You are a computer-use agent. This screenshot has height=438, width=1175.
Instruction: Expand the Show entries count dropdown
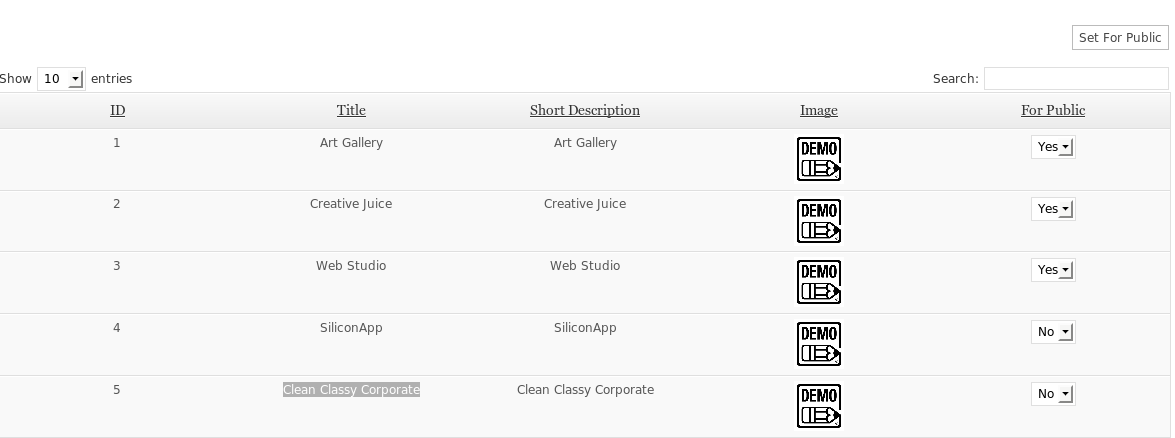point(61,79)
